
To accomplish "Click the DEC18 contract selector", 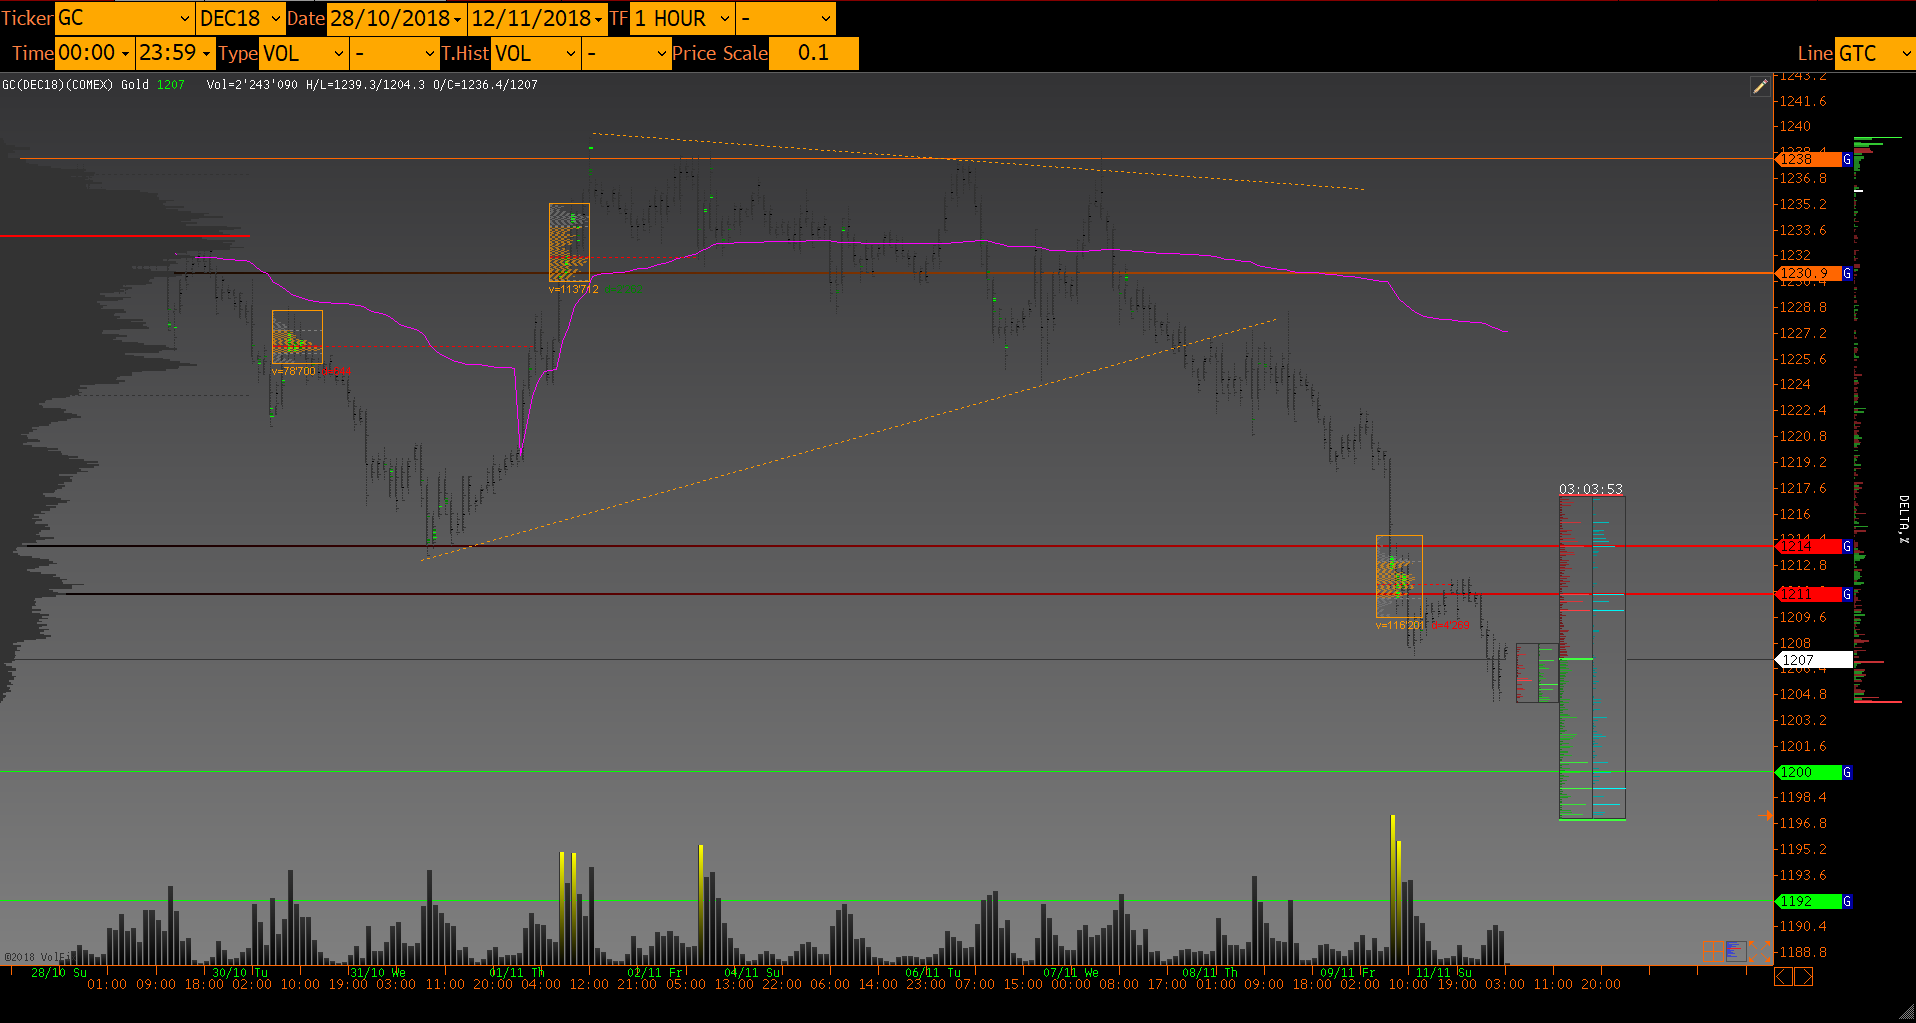I will pyautogui.click(x=240, y=18).
